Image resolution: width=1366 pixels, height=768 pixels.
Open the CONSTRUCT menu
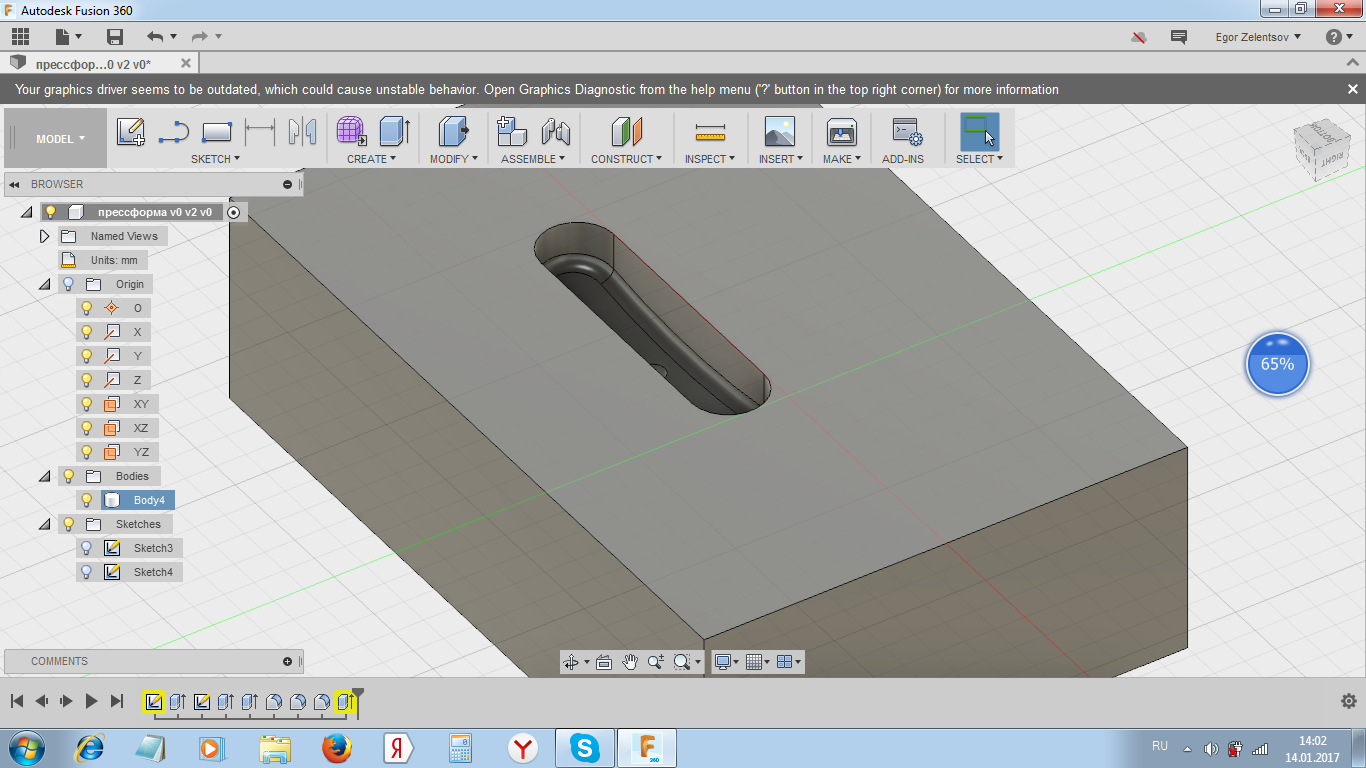coord(626,159)
